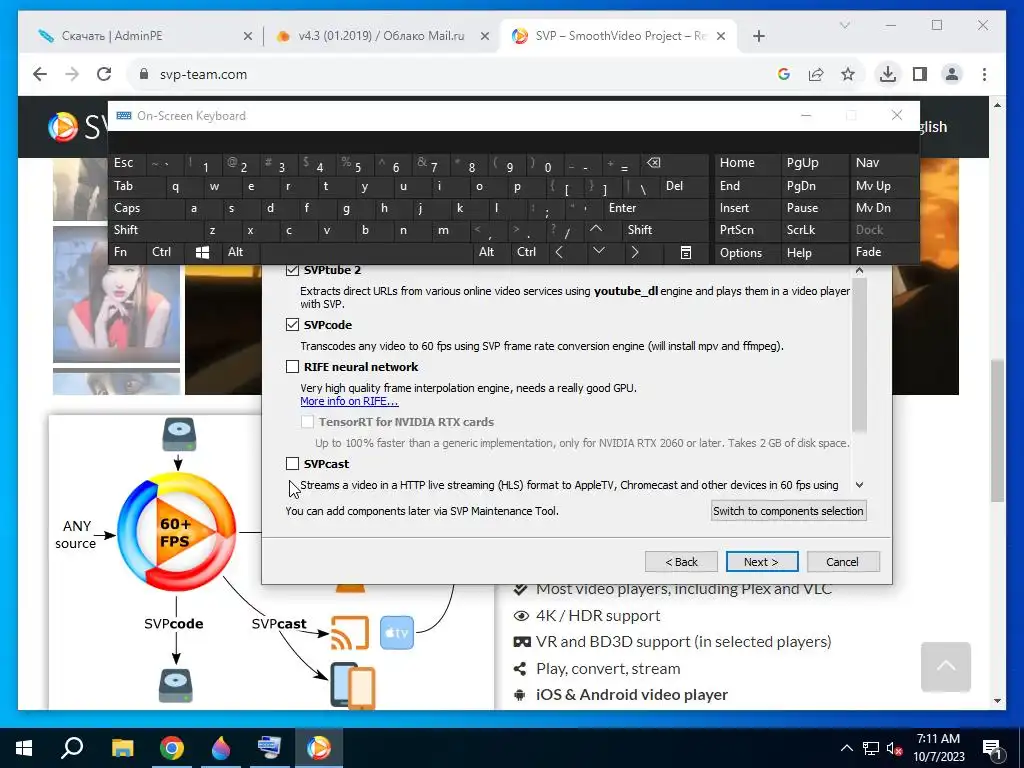Click the web page vertical scrollbar thumb

pyautogui.click(x=997, y=430)
